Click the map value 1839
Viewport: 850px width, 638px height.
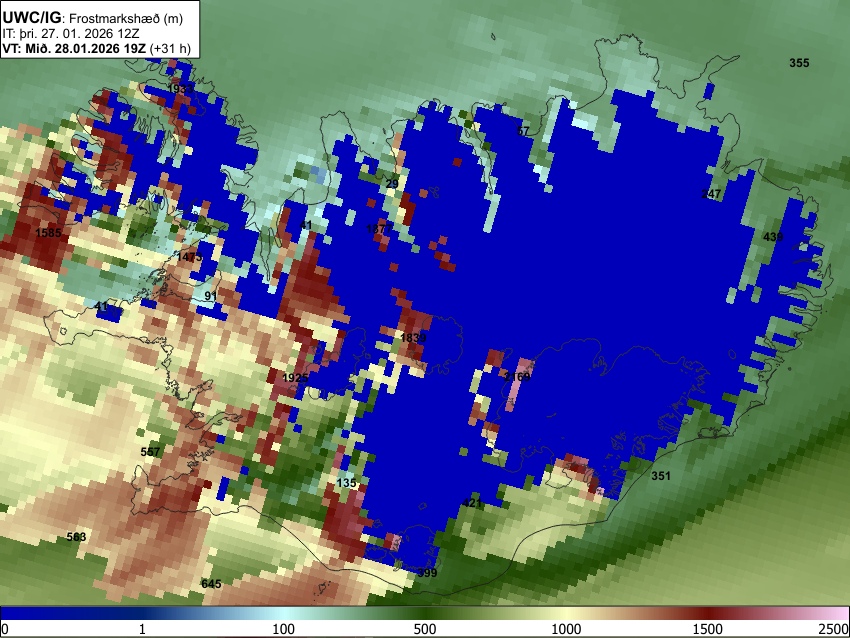point(413,338)
